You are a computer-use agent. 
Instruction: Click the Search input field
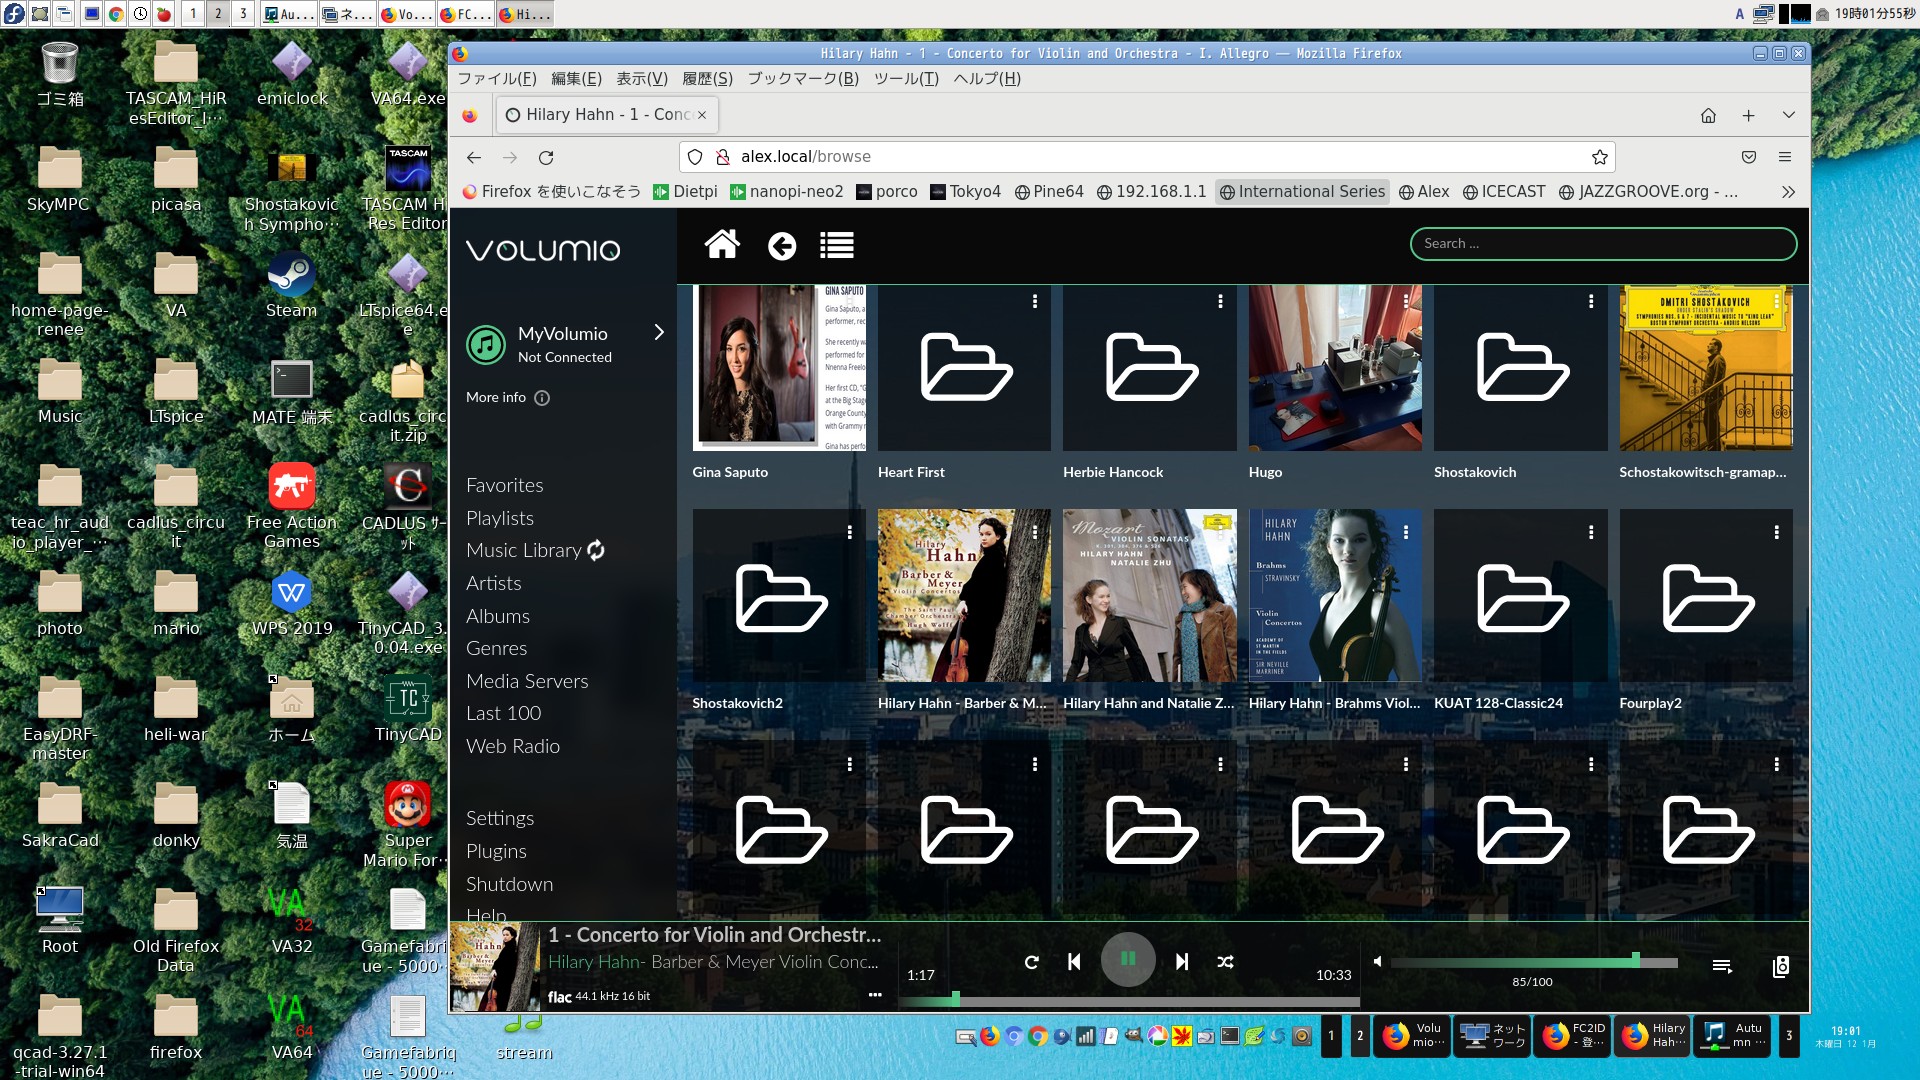pyautogui.click(x=1602, y=243)
